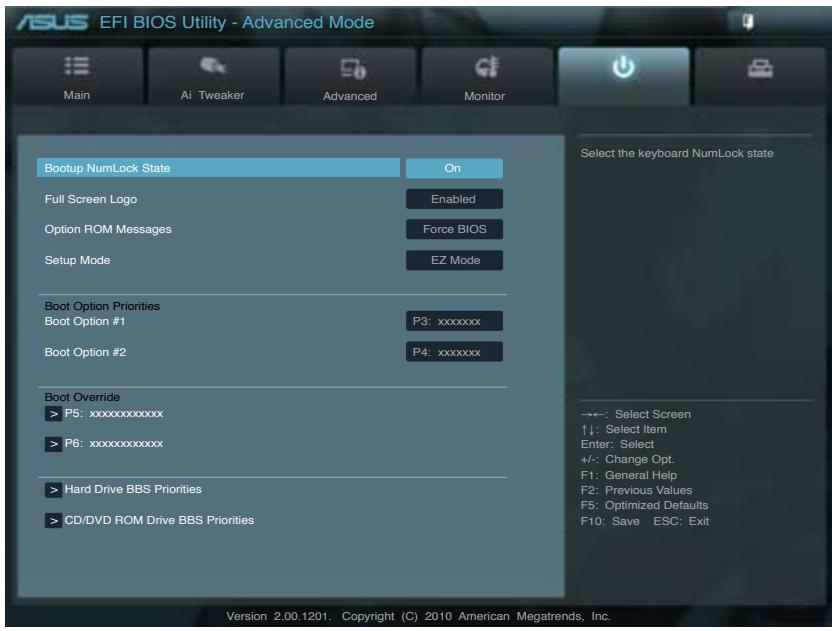Open Option ROM Messages Force BIOS dropdown

point(454,229)
